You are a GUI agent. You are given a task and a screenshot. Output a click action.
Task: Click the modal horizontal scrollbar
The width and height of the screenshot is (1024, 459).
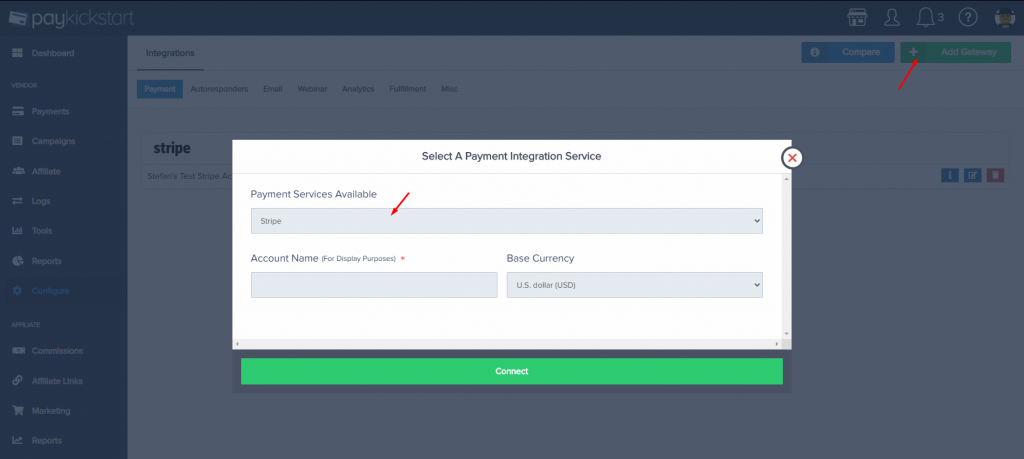click(x=506, y=344)
